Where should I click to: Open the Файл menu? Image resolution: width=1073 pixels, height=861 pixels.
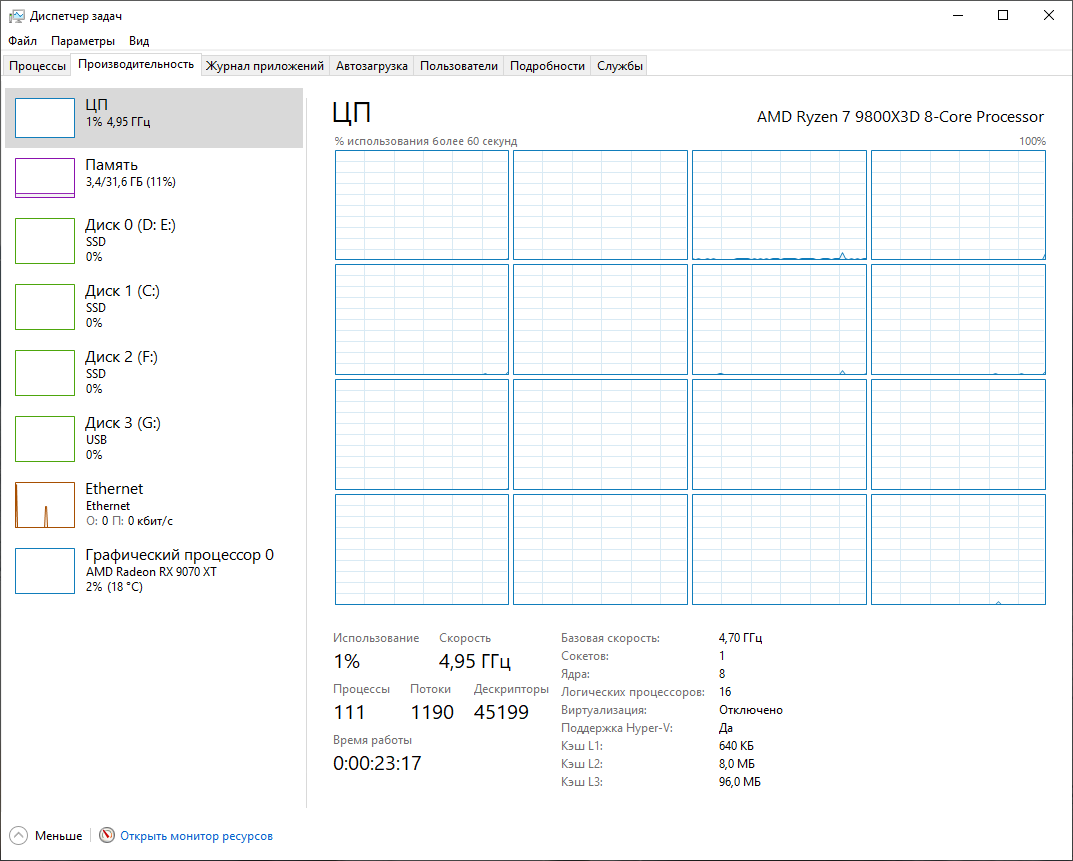tap(22, 41)
